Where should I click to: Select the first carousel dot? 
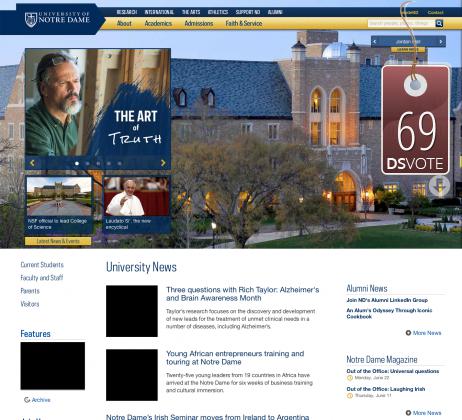(x=77, y=163)
